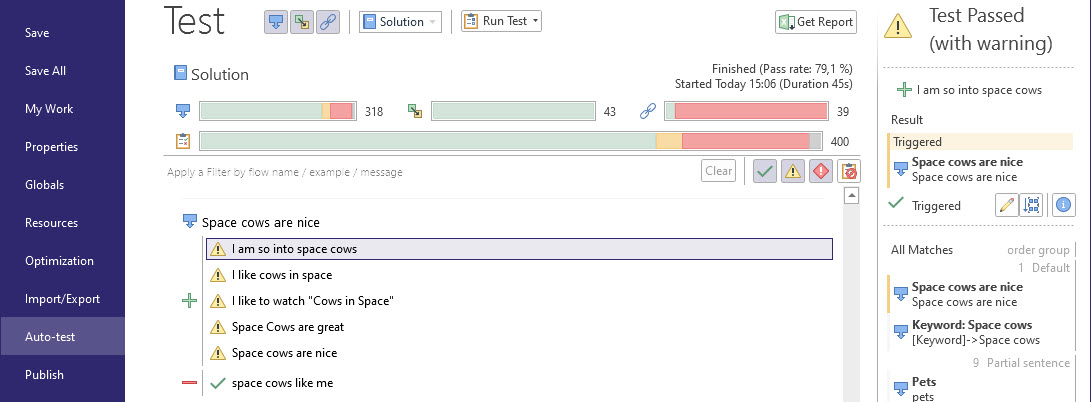Show passed tests with green checkmark filter
1091x402 pixels.
coord(765,171)
